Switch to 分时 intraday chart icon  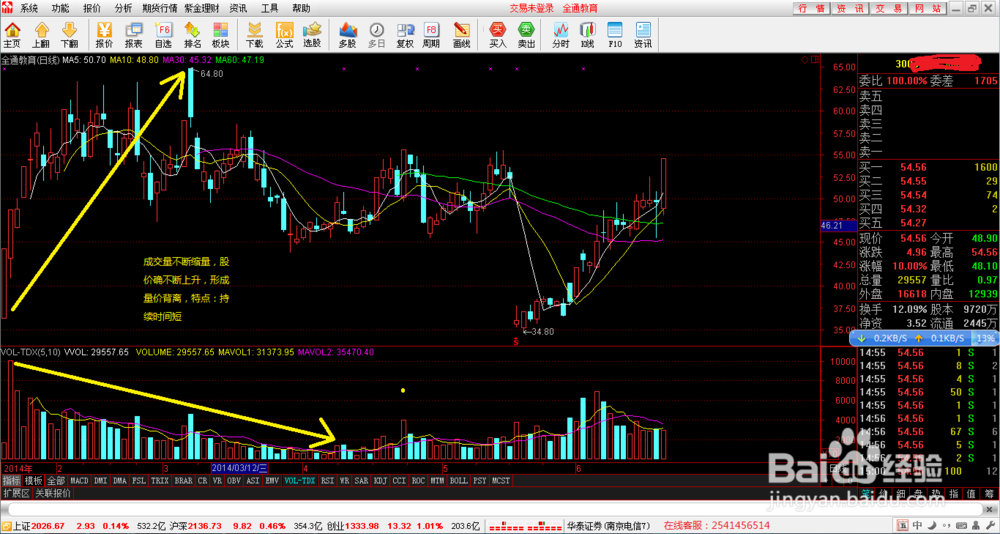pos(561,34)
